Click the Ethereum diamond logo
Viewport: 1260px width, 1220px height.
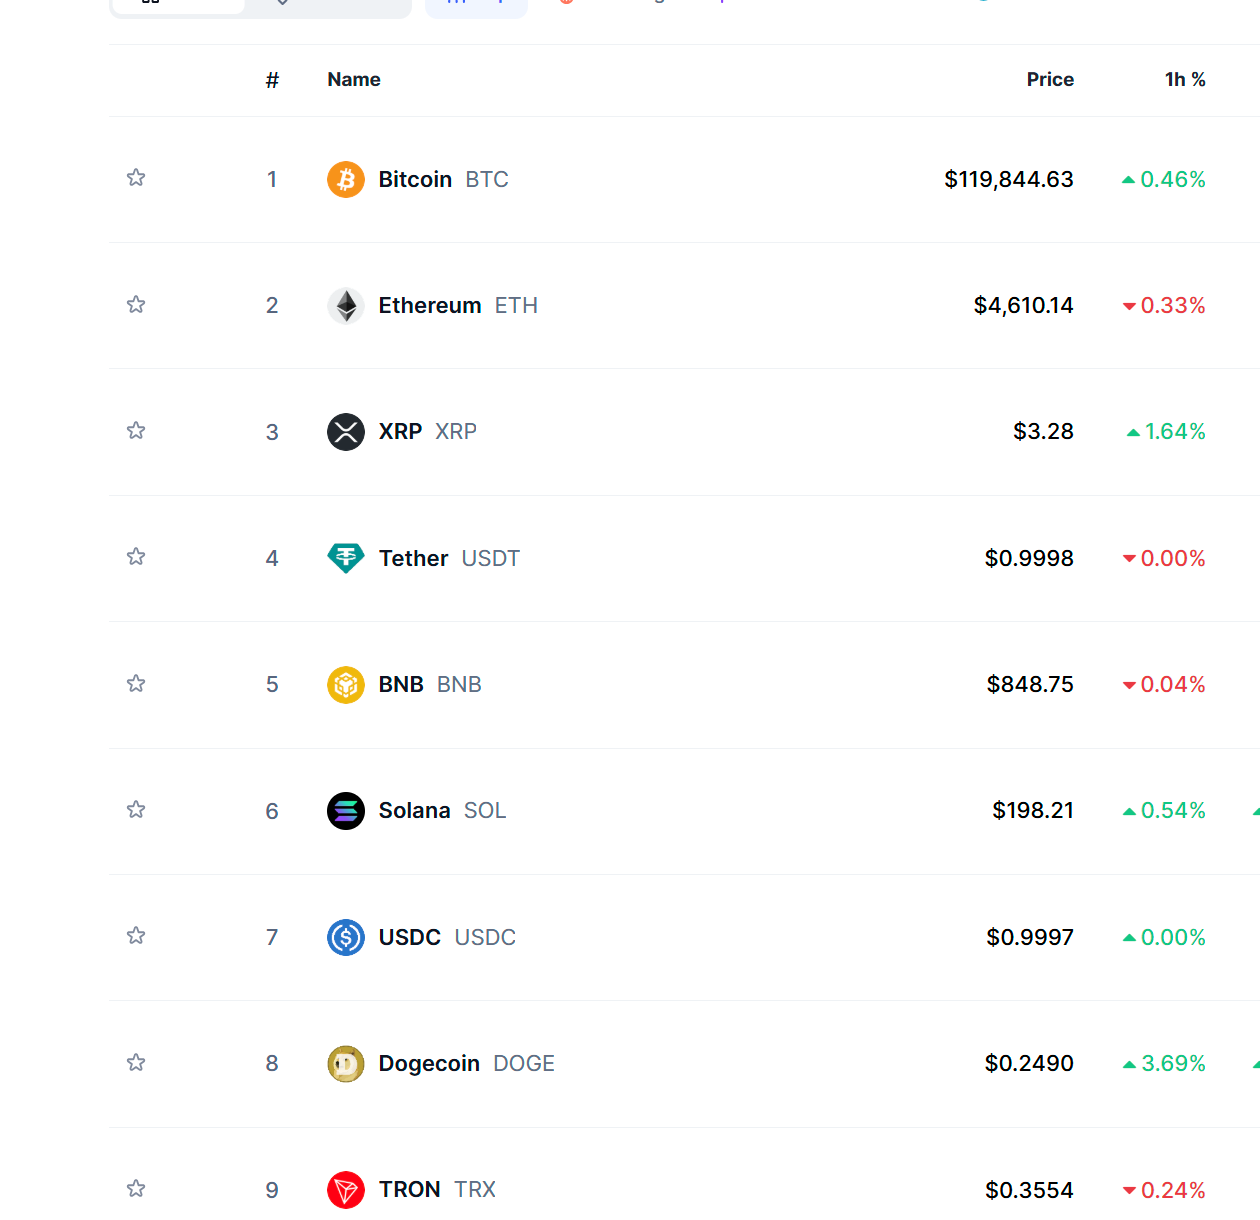(346, 306)
